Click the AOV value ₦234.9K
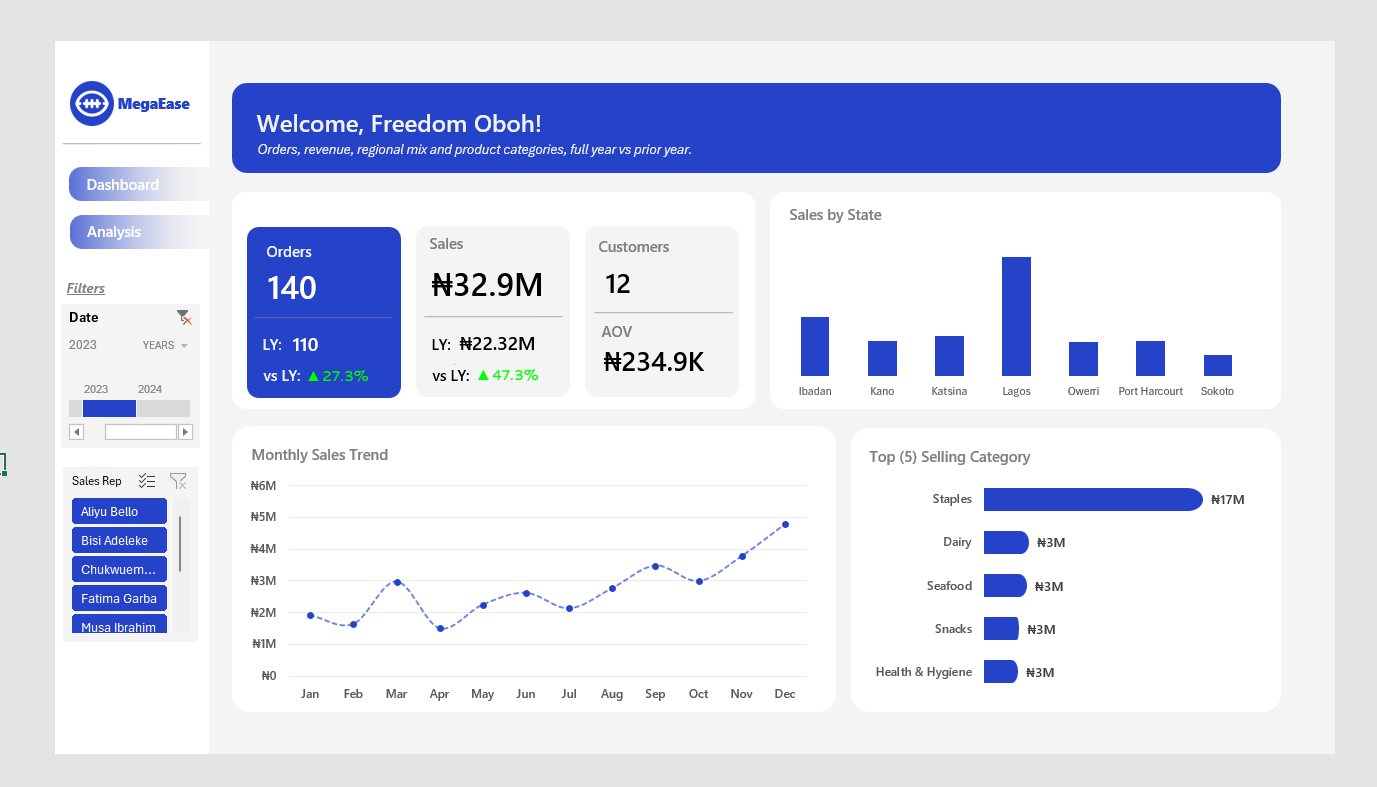 (652, 361)
